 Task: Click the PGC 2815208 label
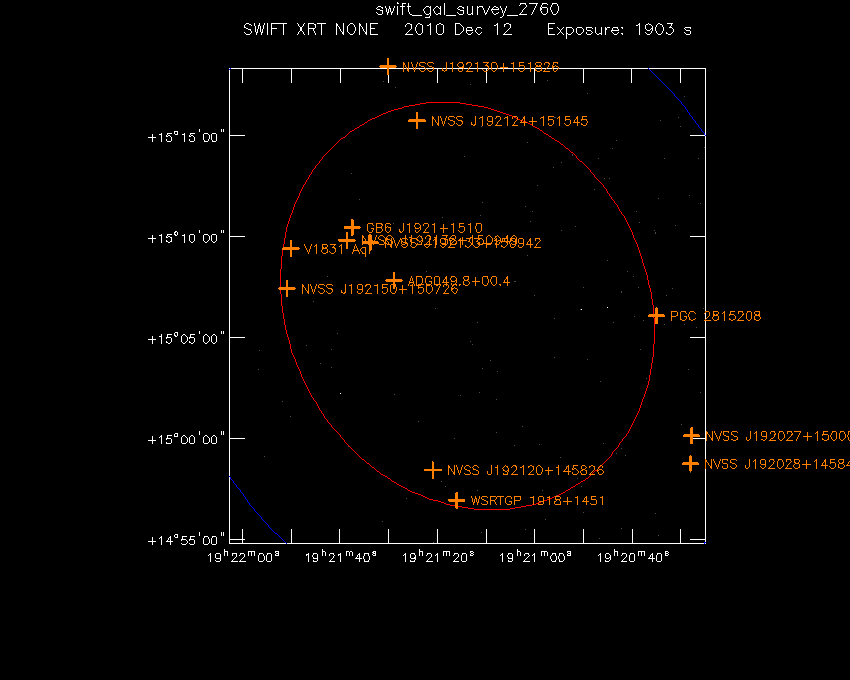click(x=716, y=316)
